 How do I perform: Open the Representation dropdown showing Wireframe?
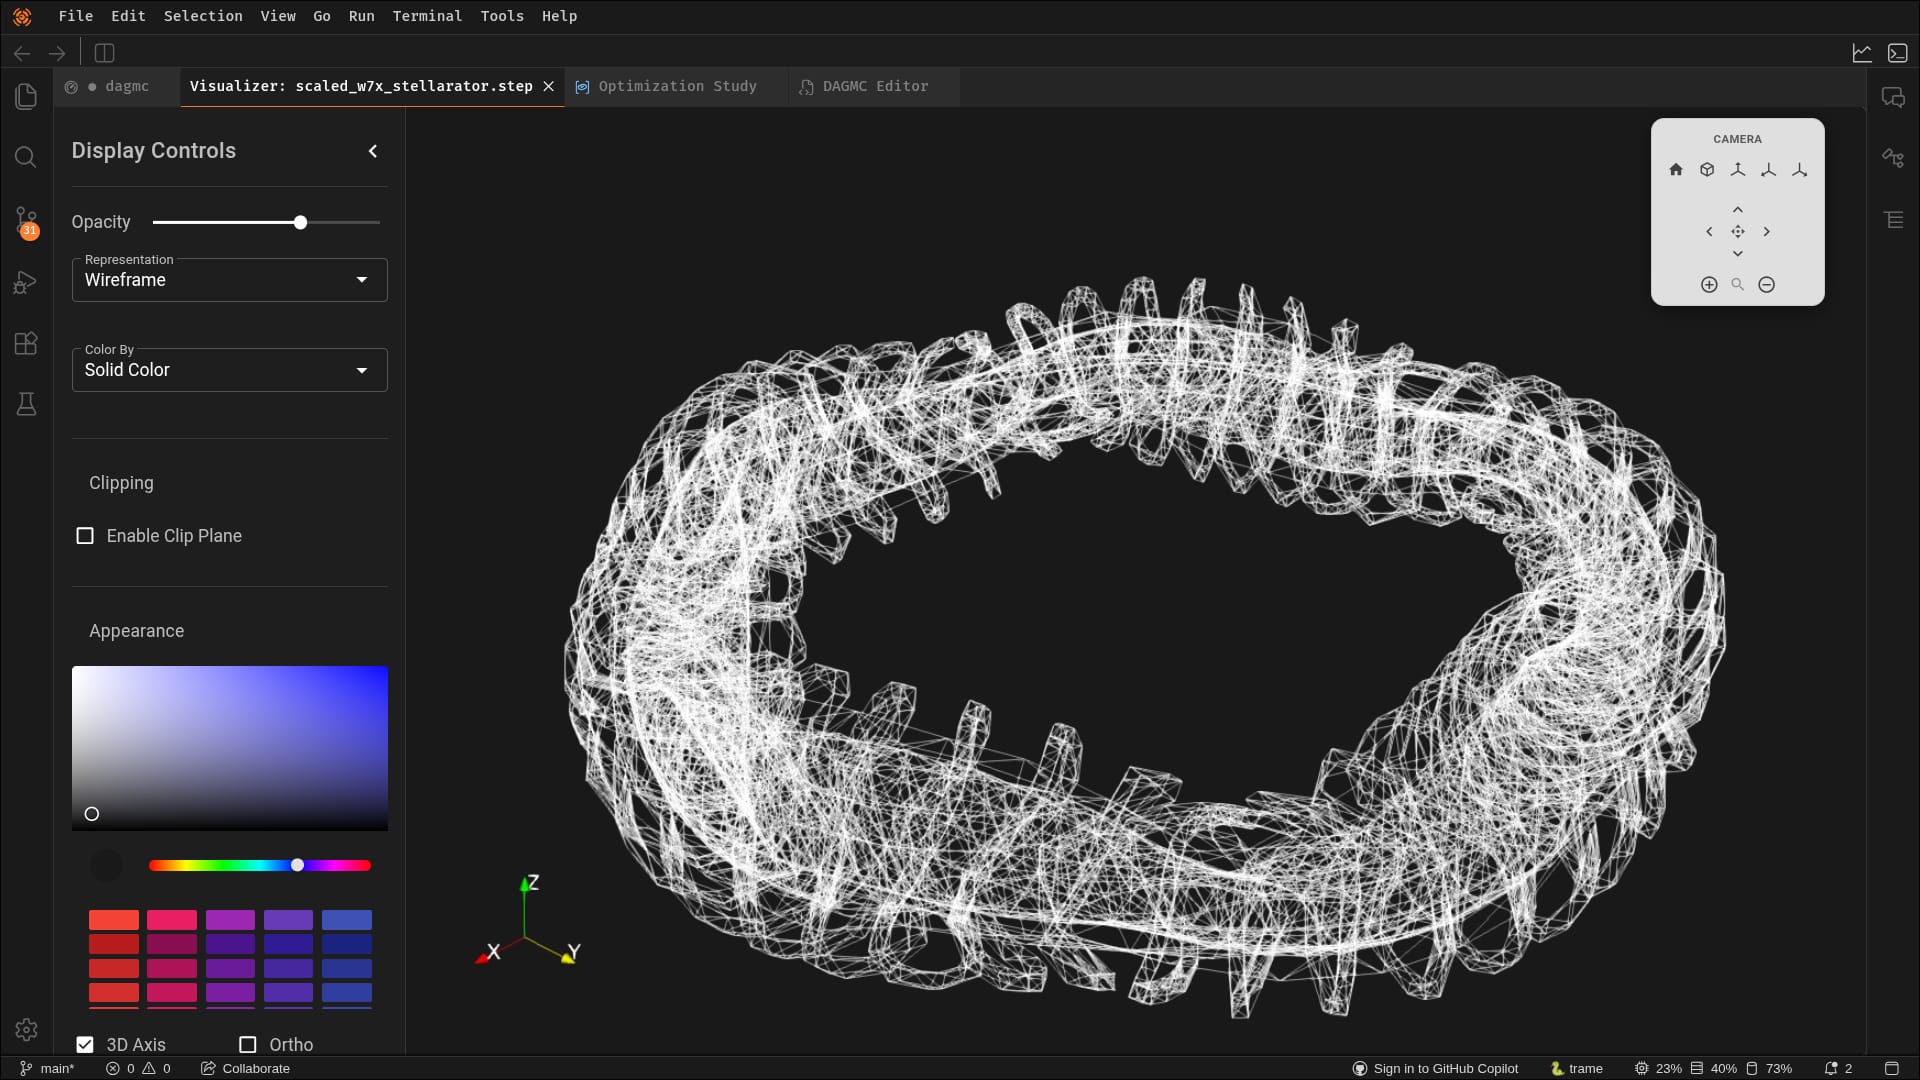click(x=229, y=280)
